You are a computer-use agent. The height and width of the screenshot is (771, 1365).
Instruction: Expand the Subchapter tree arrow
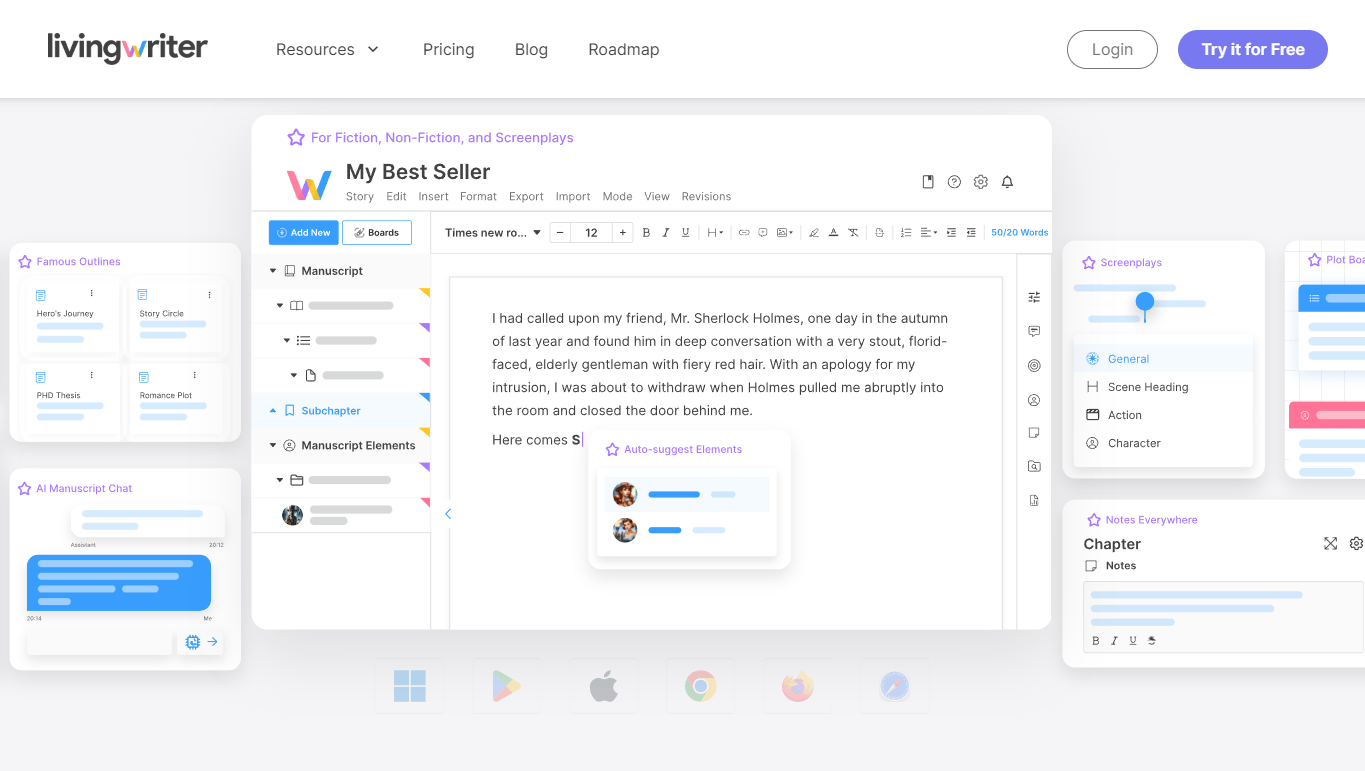tap(273, 411)
